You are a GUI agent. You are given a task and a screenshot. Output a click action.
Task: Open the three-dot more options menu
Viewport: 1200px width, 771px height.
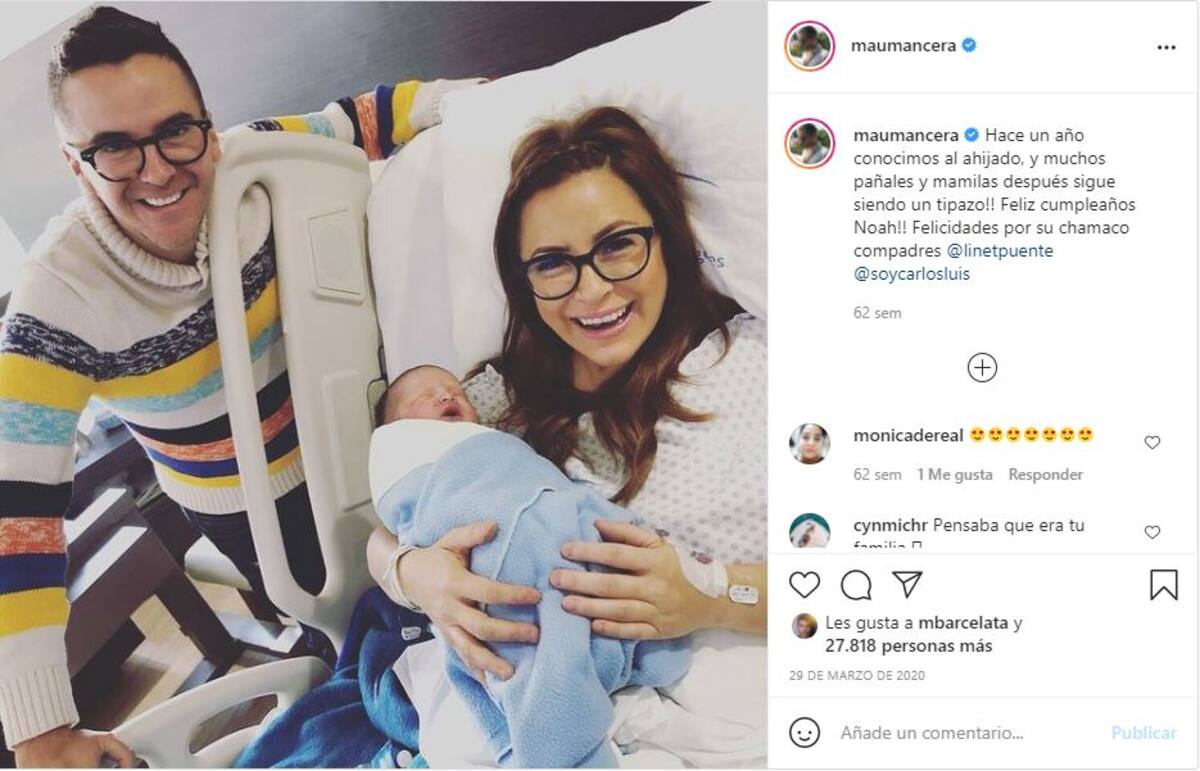coord(1166,47)
